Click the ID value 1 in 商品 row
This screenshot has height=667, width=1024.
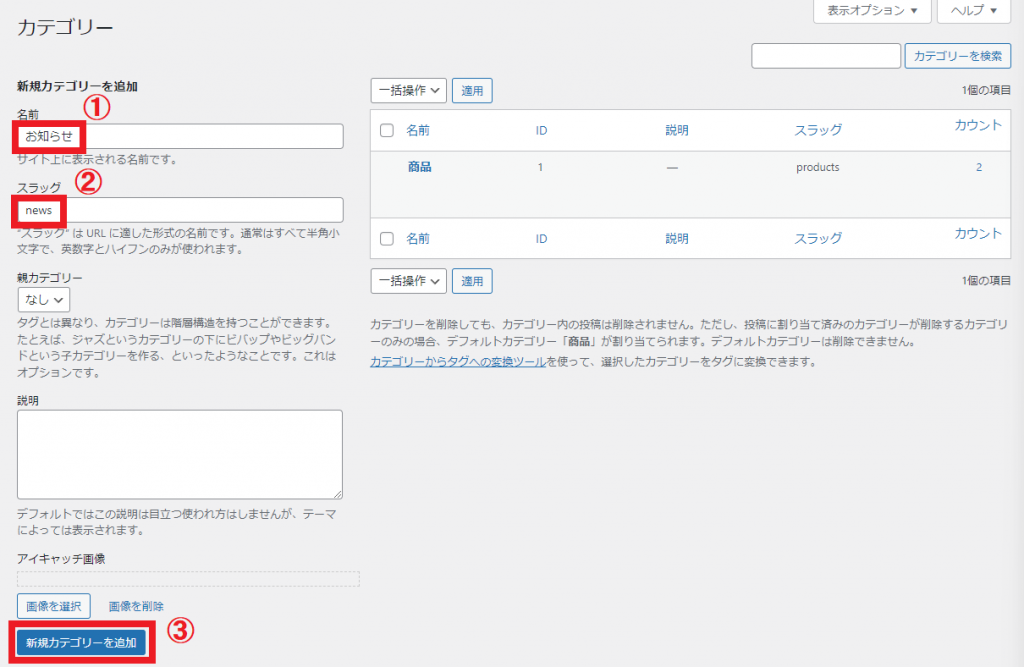pos(540,167)
